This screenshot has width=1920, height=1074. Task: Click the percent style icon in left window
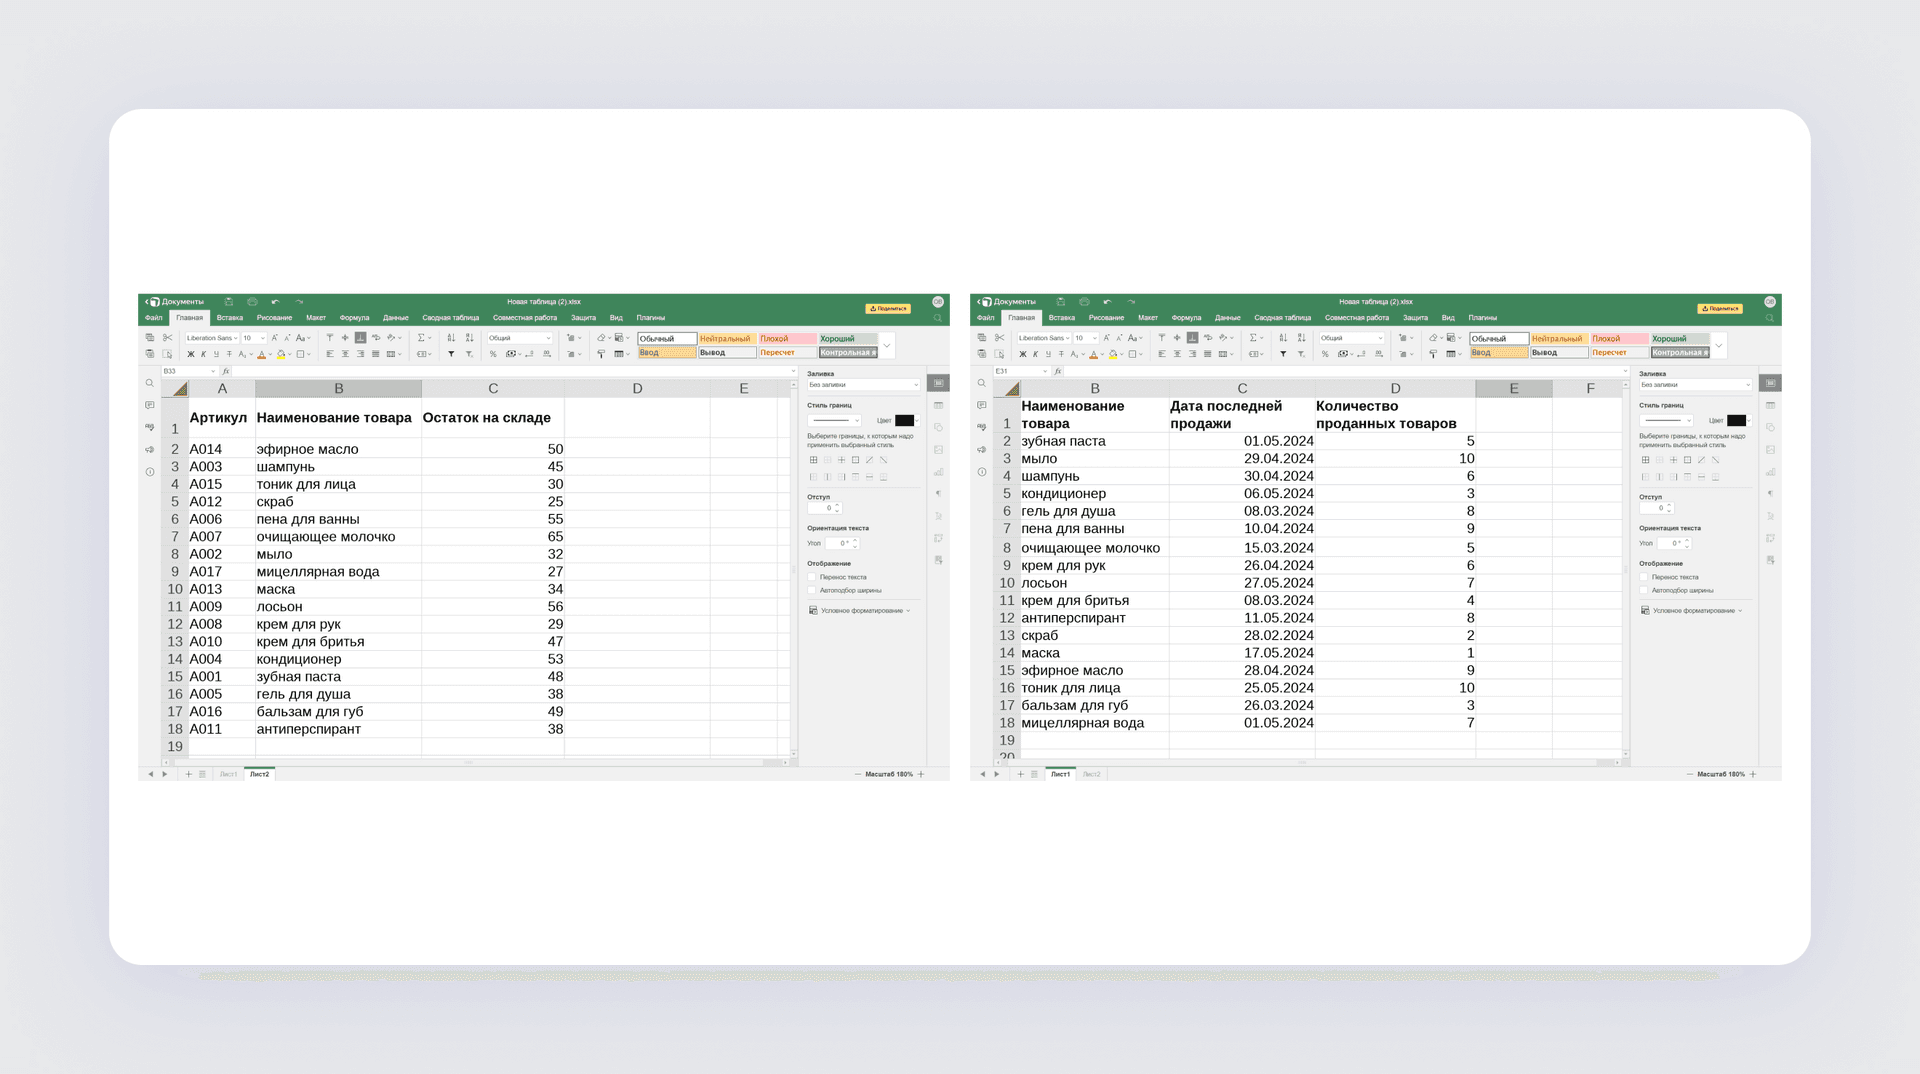(x=493, y=354)
